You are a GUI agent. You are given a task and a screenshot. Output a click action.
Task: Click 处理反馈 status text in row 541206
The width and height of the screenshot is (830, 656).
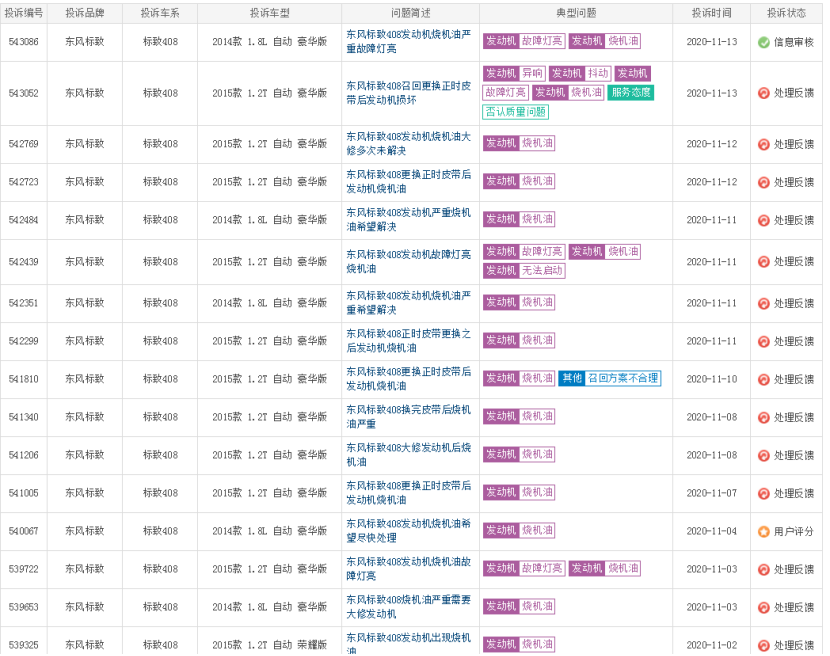click(x=793, y=455)
